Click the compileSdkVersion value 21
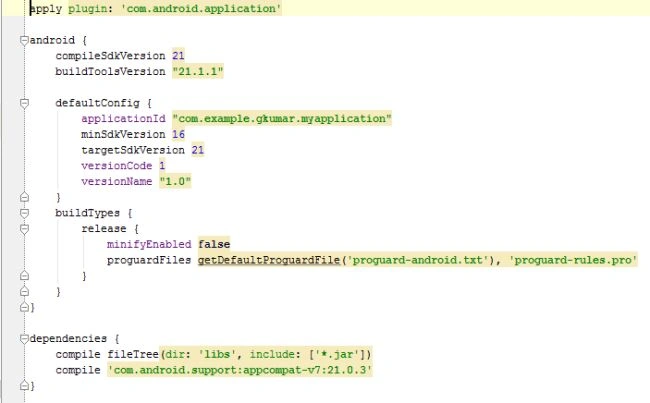This screenshot has height=403, width=650. tap(178, 56)
